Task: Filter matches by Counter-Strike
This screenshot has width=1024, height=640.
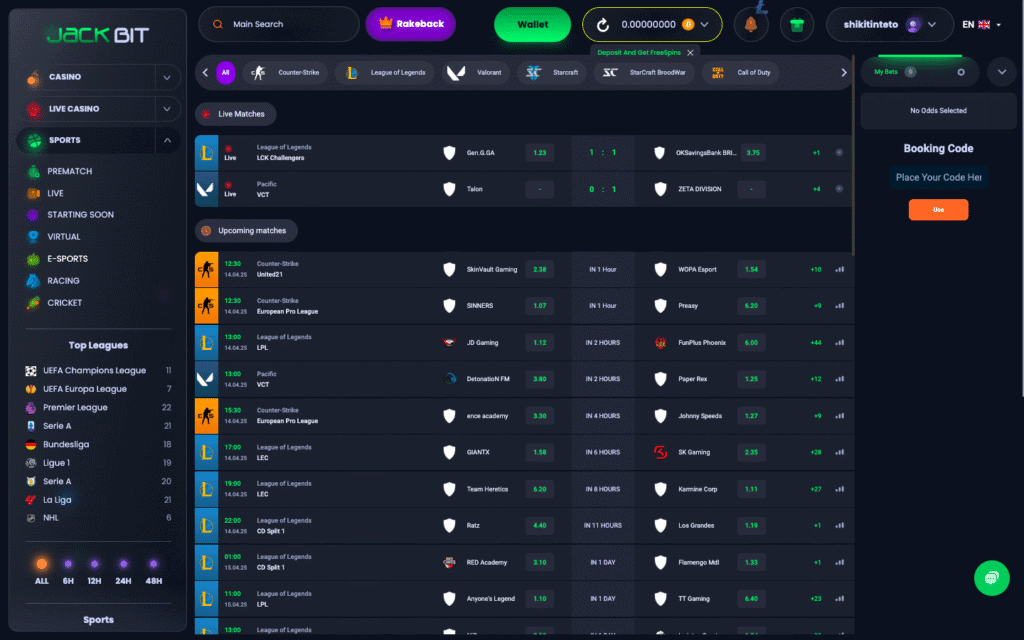Action: 285,72
